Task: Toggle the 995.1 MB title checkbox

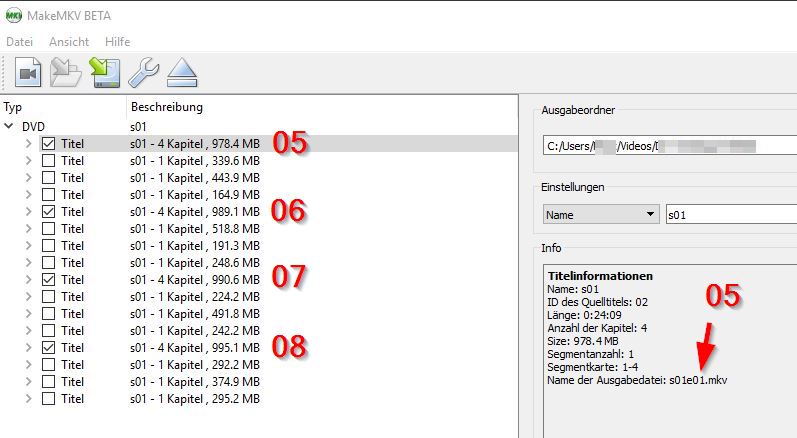Action: pos(48,347)
